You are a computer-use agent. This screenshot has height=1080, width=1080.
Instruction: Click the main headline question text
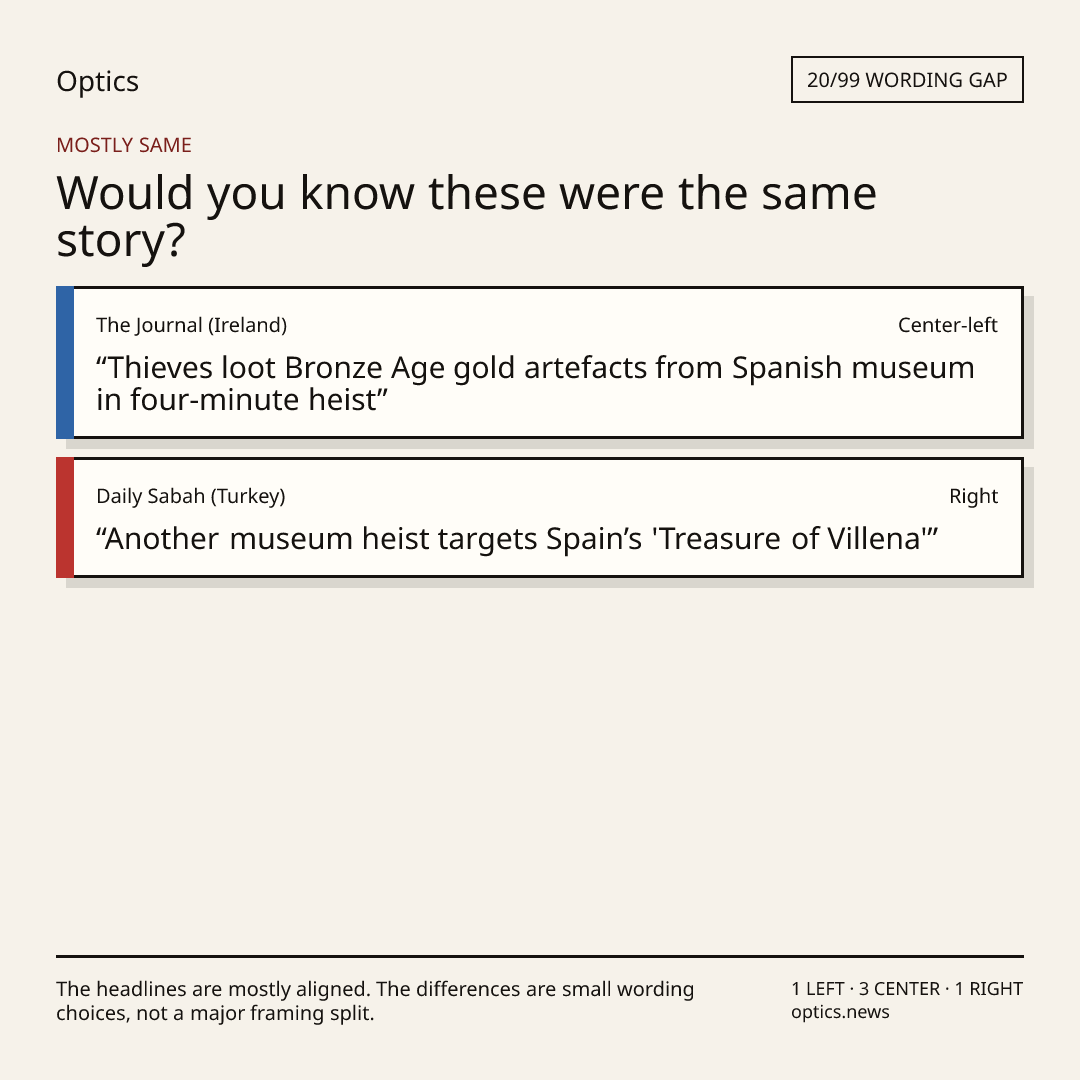coord(466,216)
